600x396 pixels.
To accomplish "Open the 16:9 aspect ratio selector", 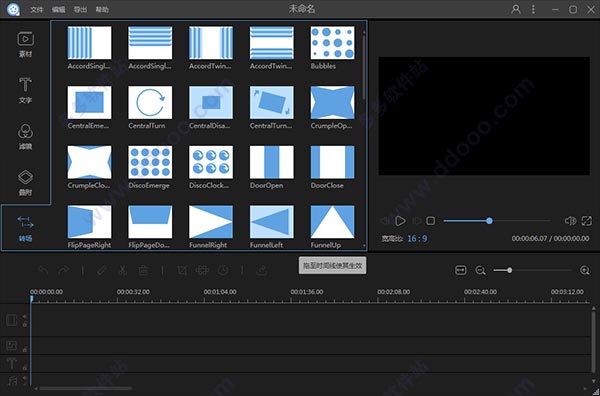I will pos(417,238).
